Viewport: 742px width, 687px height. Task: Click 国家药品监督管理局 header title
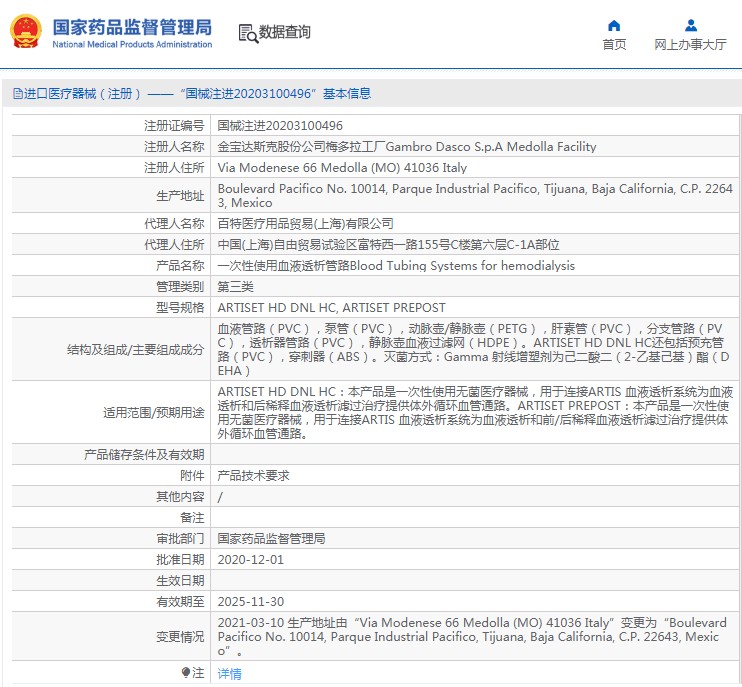pos(132,27)
